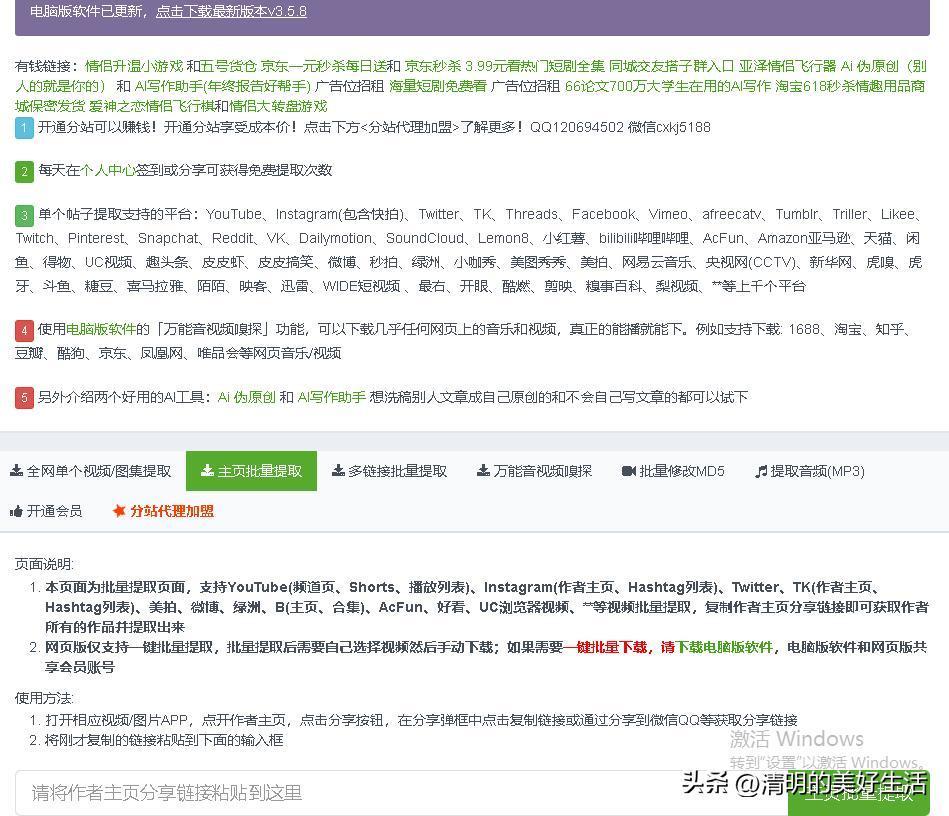
Task: Click the AI写作助手 link in item 5
Action: click(332, 397)
